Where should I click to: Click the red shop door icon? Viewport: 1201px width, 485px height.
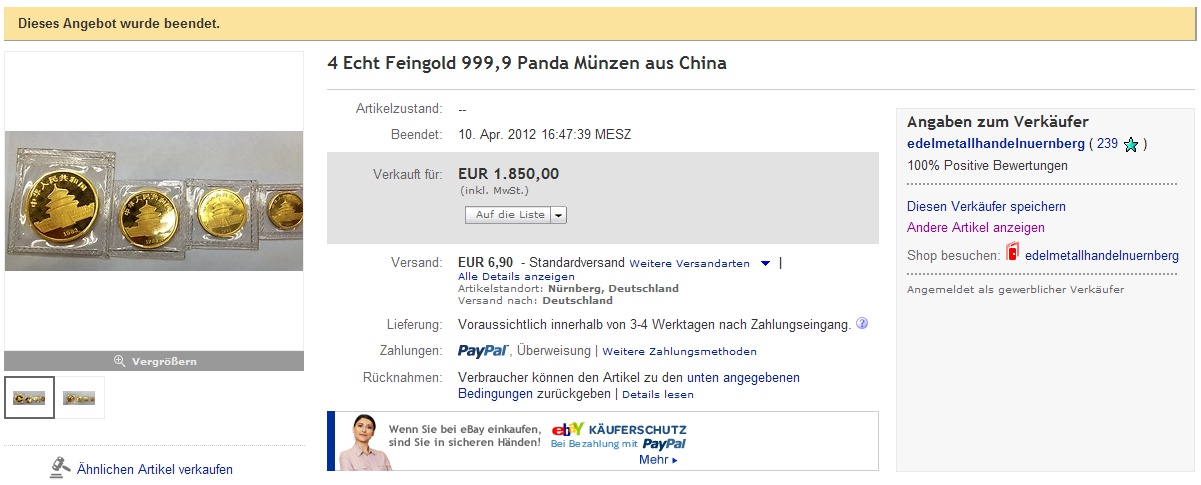pyautogui.click(x=1013, y=254)
